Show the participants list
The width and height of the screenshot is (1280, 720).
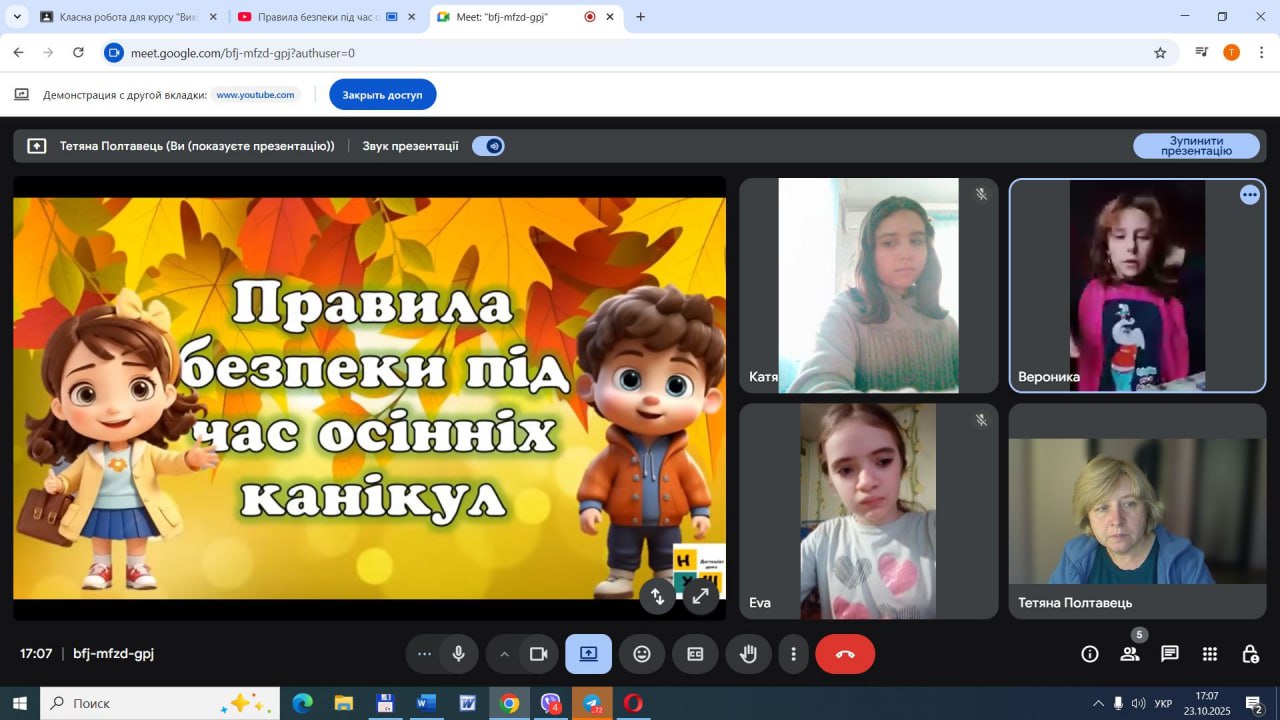tap(1130, 654)
